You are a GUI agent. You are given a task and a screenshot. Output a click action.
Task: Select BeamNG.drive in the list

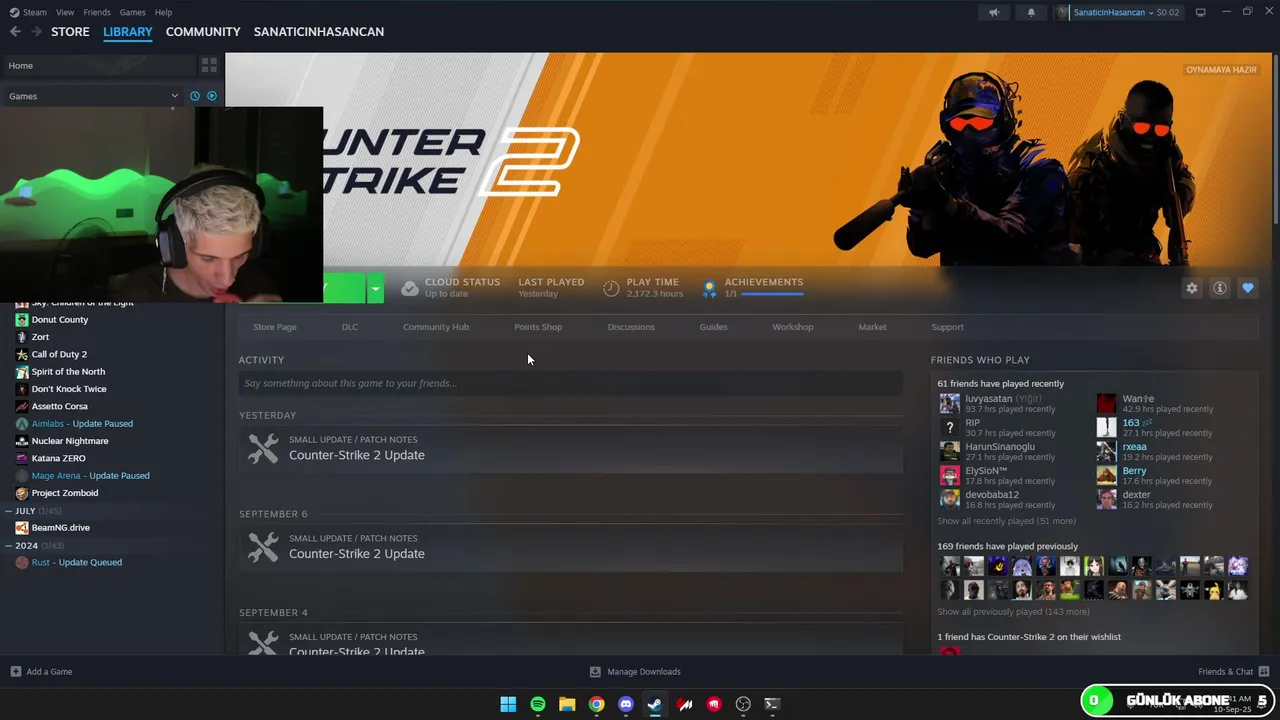point(60,528)
